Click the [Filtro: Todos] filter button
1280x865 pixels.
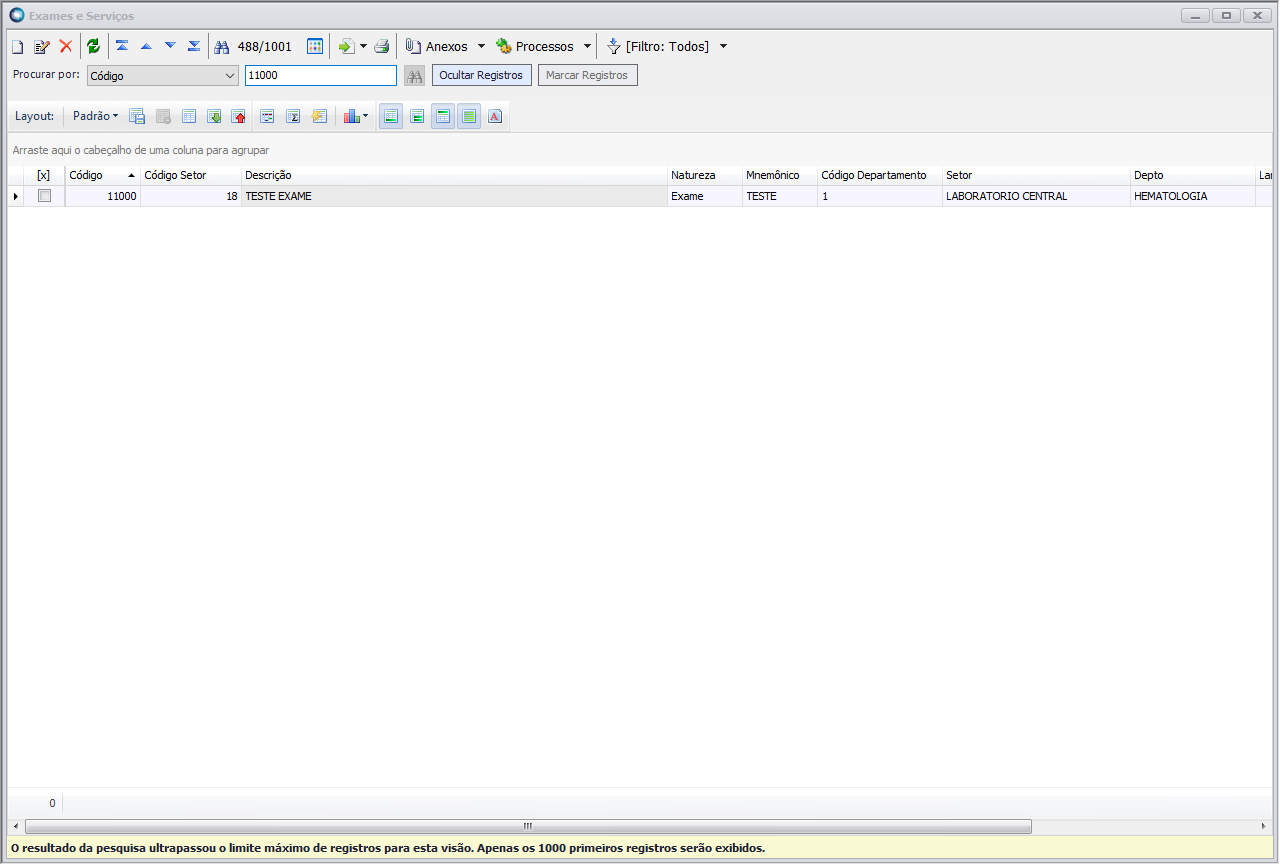pyautogui.click(x=658, y=47)
